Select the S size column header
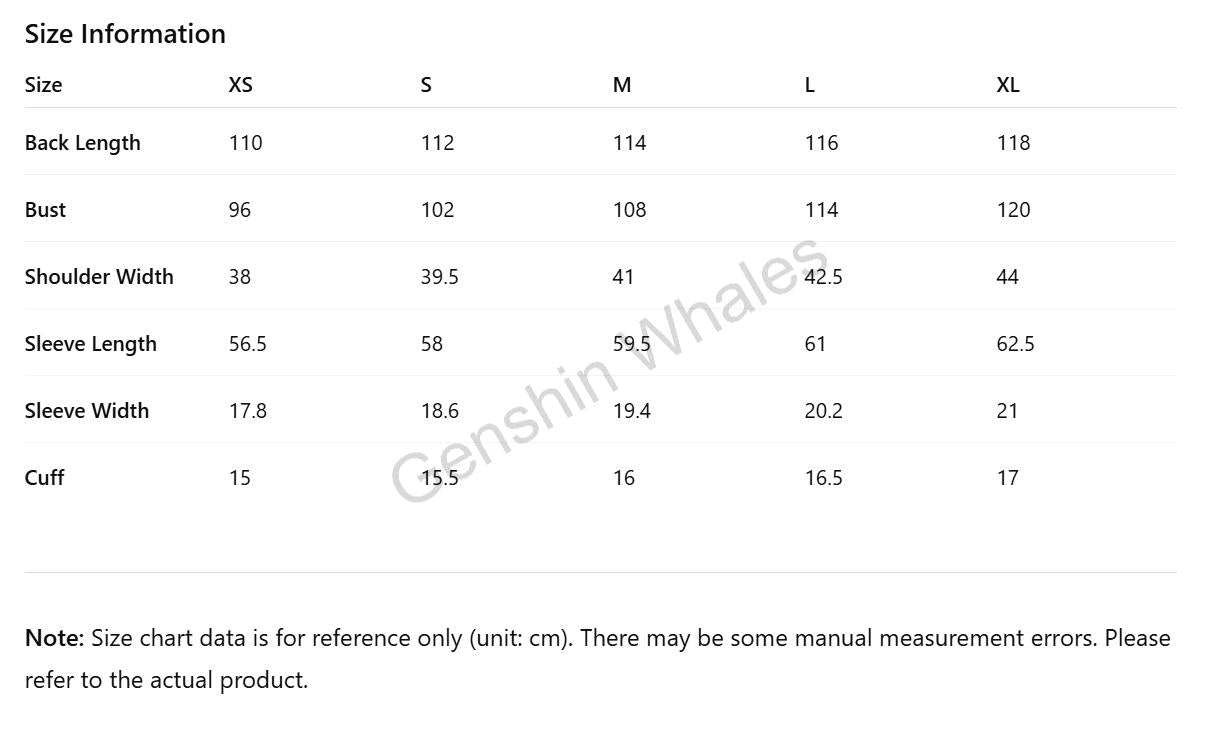This screenshot has width=1214, height=734. (426, 85)
